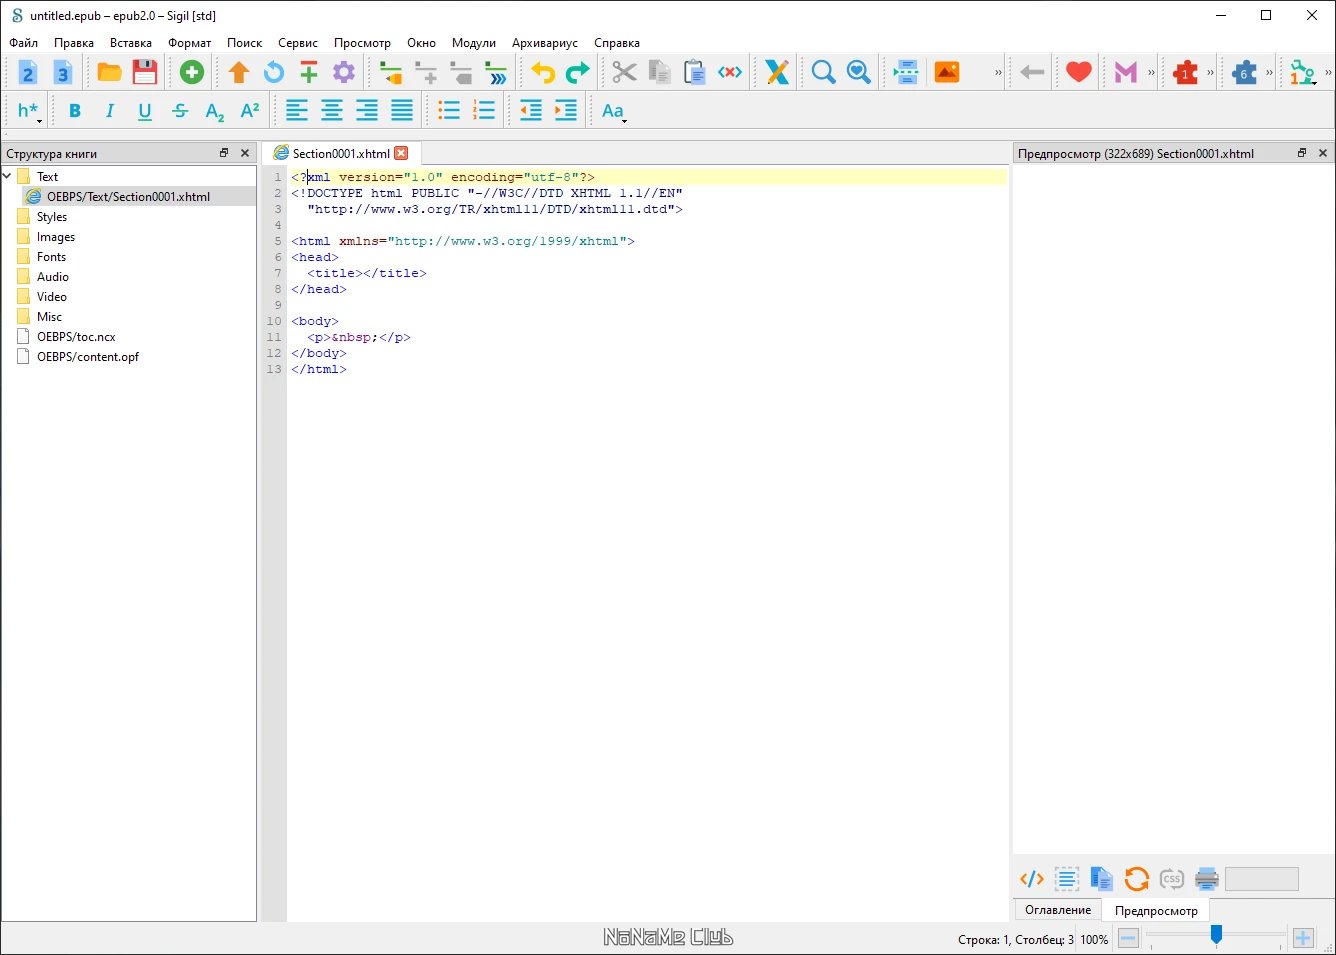1336x955 pixels.
Task: Toggle Underline formatting
Action: point(145,111)
